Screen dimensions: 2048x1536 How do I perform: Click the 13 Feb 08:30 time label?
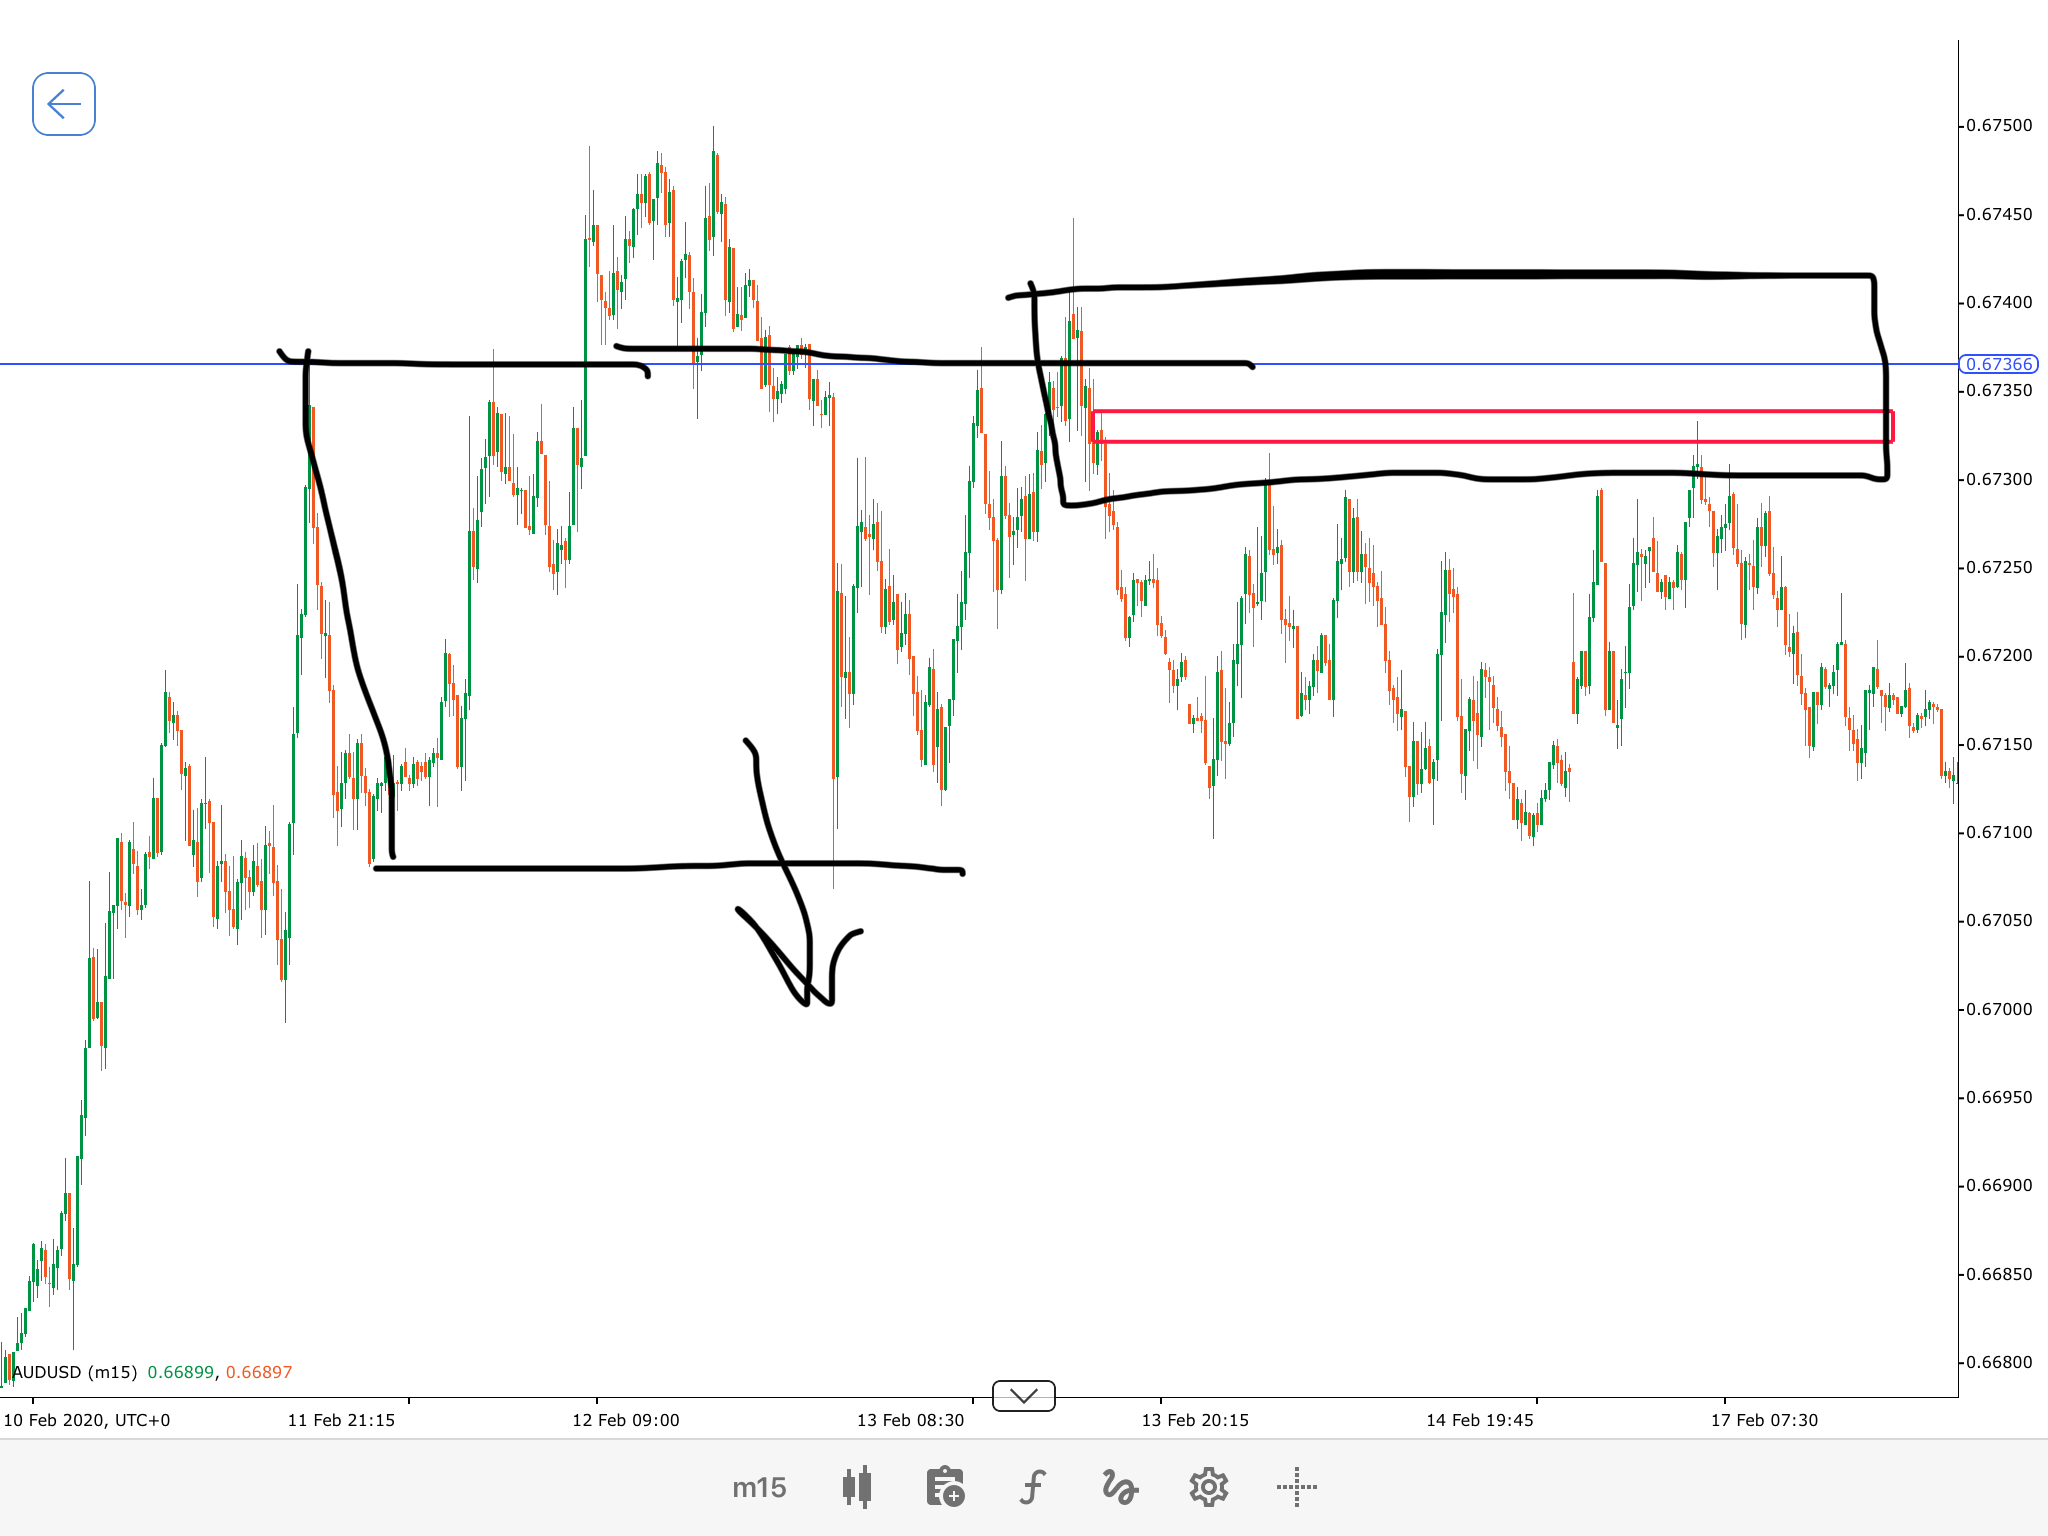tap(911, 1420)
